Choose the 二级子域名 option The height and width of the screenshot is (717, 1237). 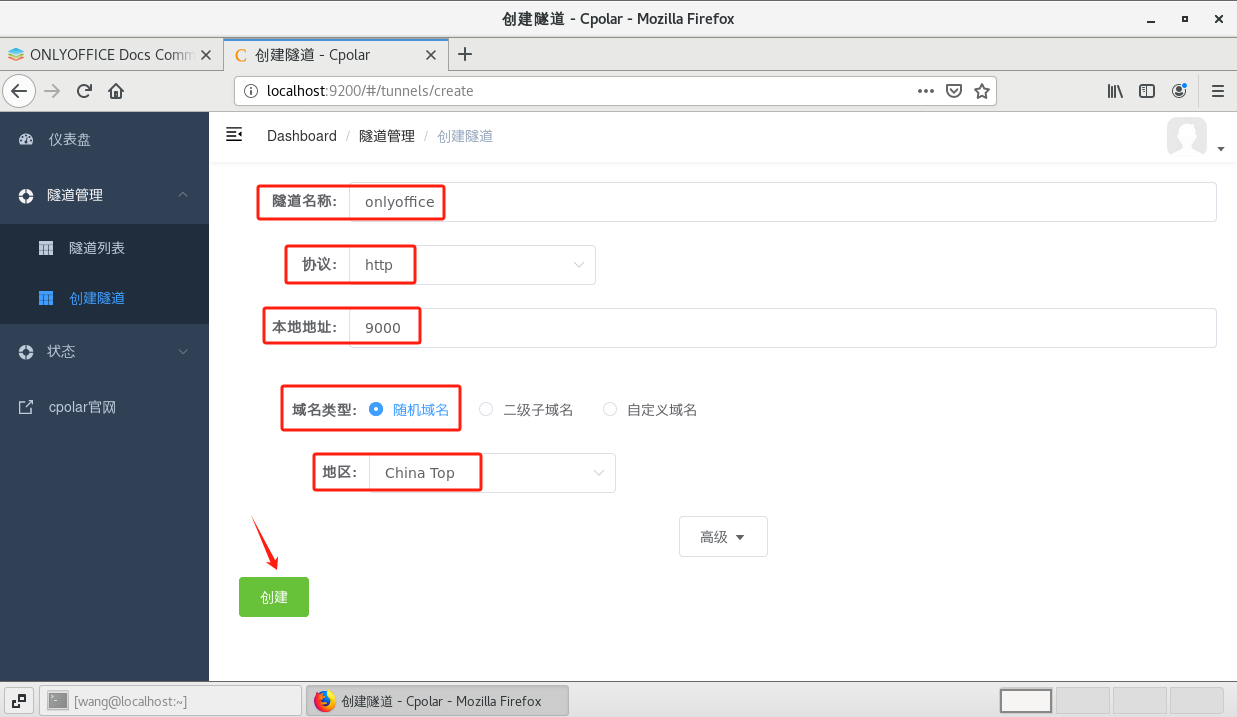(x=486, y=409)
